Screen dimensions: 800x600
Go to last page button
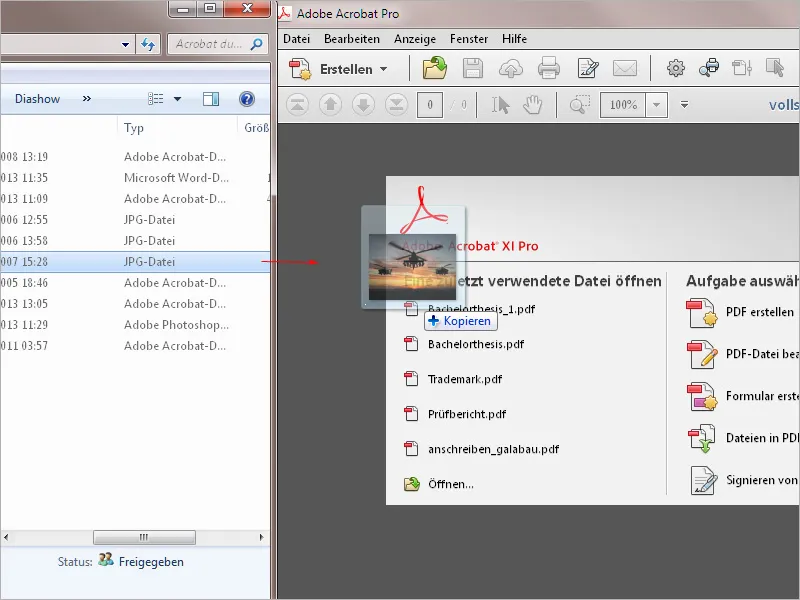396,105
